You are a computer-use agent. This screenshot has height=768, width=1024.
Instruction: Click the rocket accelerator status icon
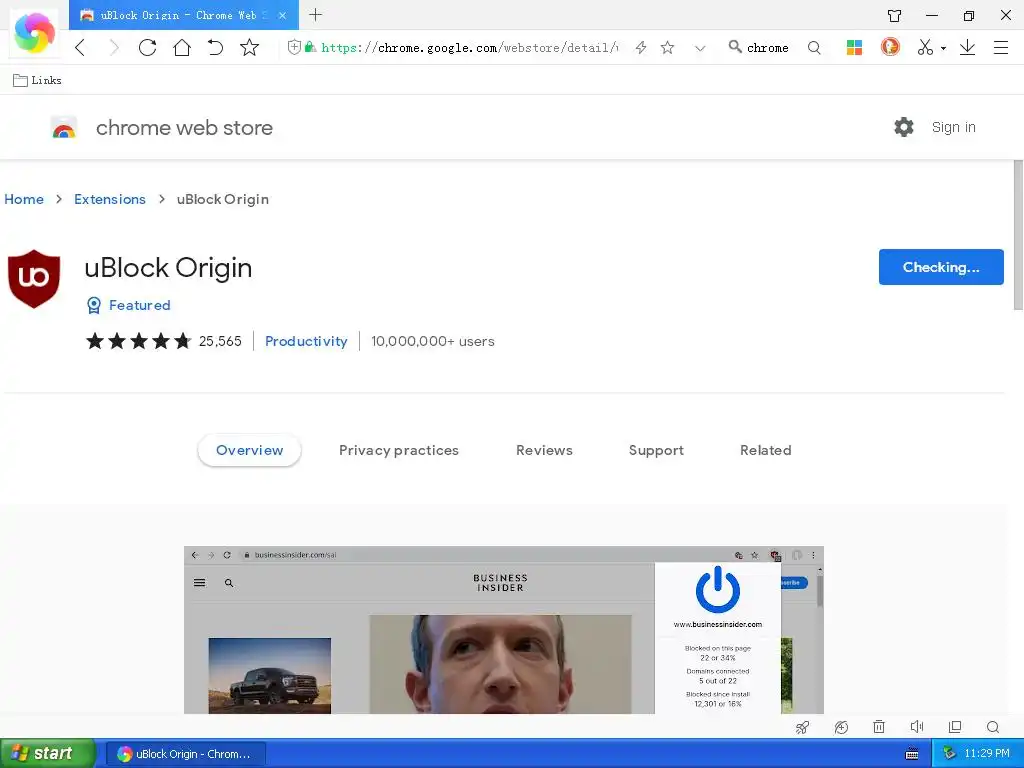coord(803,727)
